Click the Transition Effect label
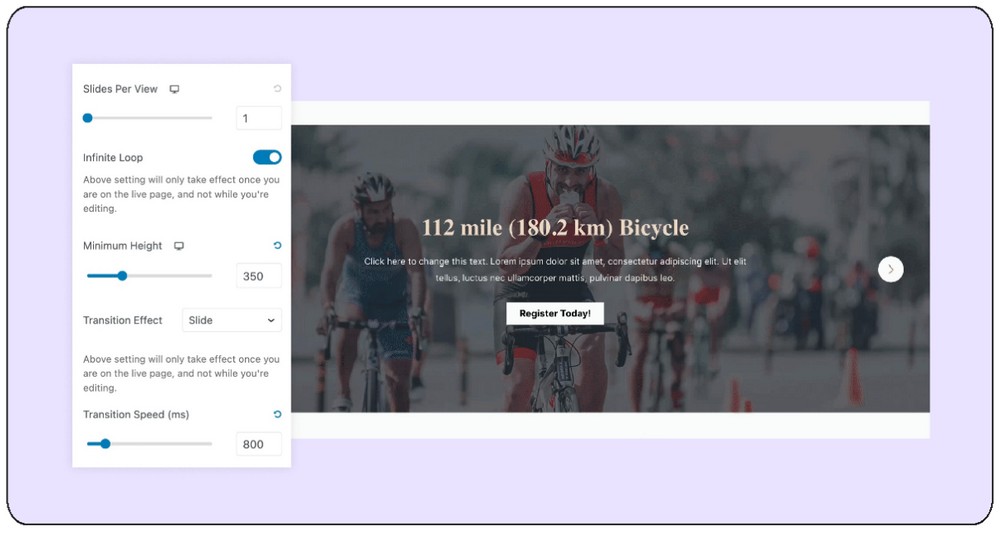 (123, 320)
